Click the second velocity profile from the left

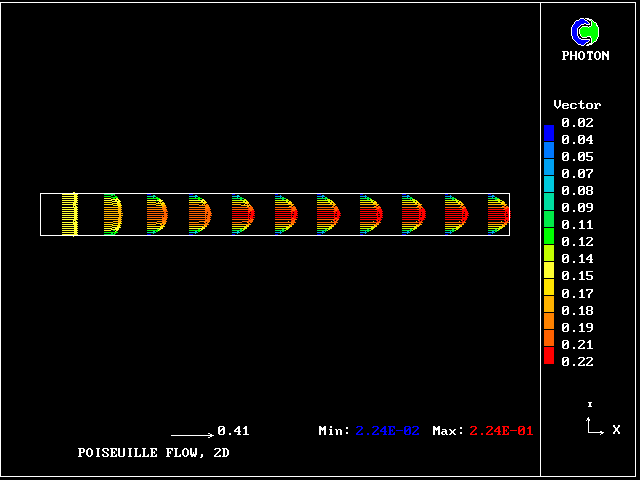[x=112, y=214]
